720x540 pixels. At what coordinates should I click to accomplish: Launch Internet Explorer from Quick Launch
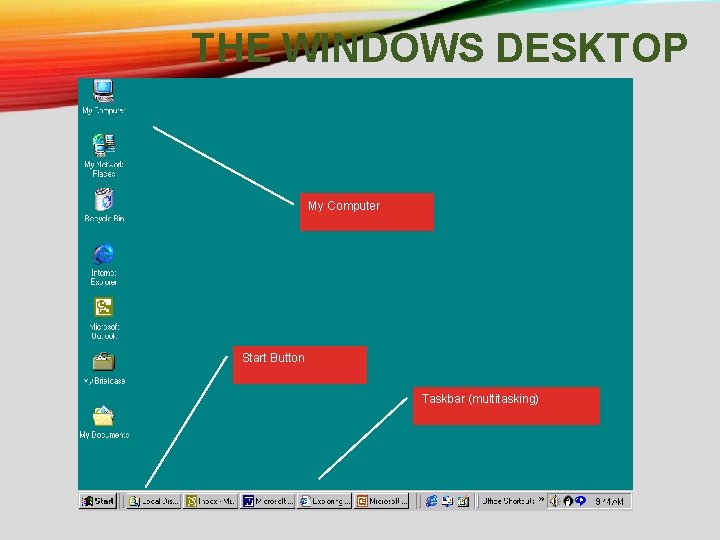(431, 501)
